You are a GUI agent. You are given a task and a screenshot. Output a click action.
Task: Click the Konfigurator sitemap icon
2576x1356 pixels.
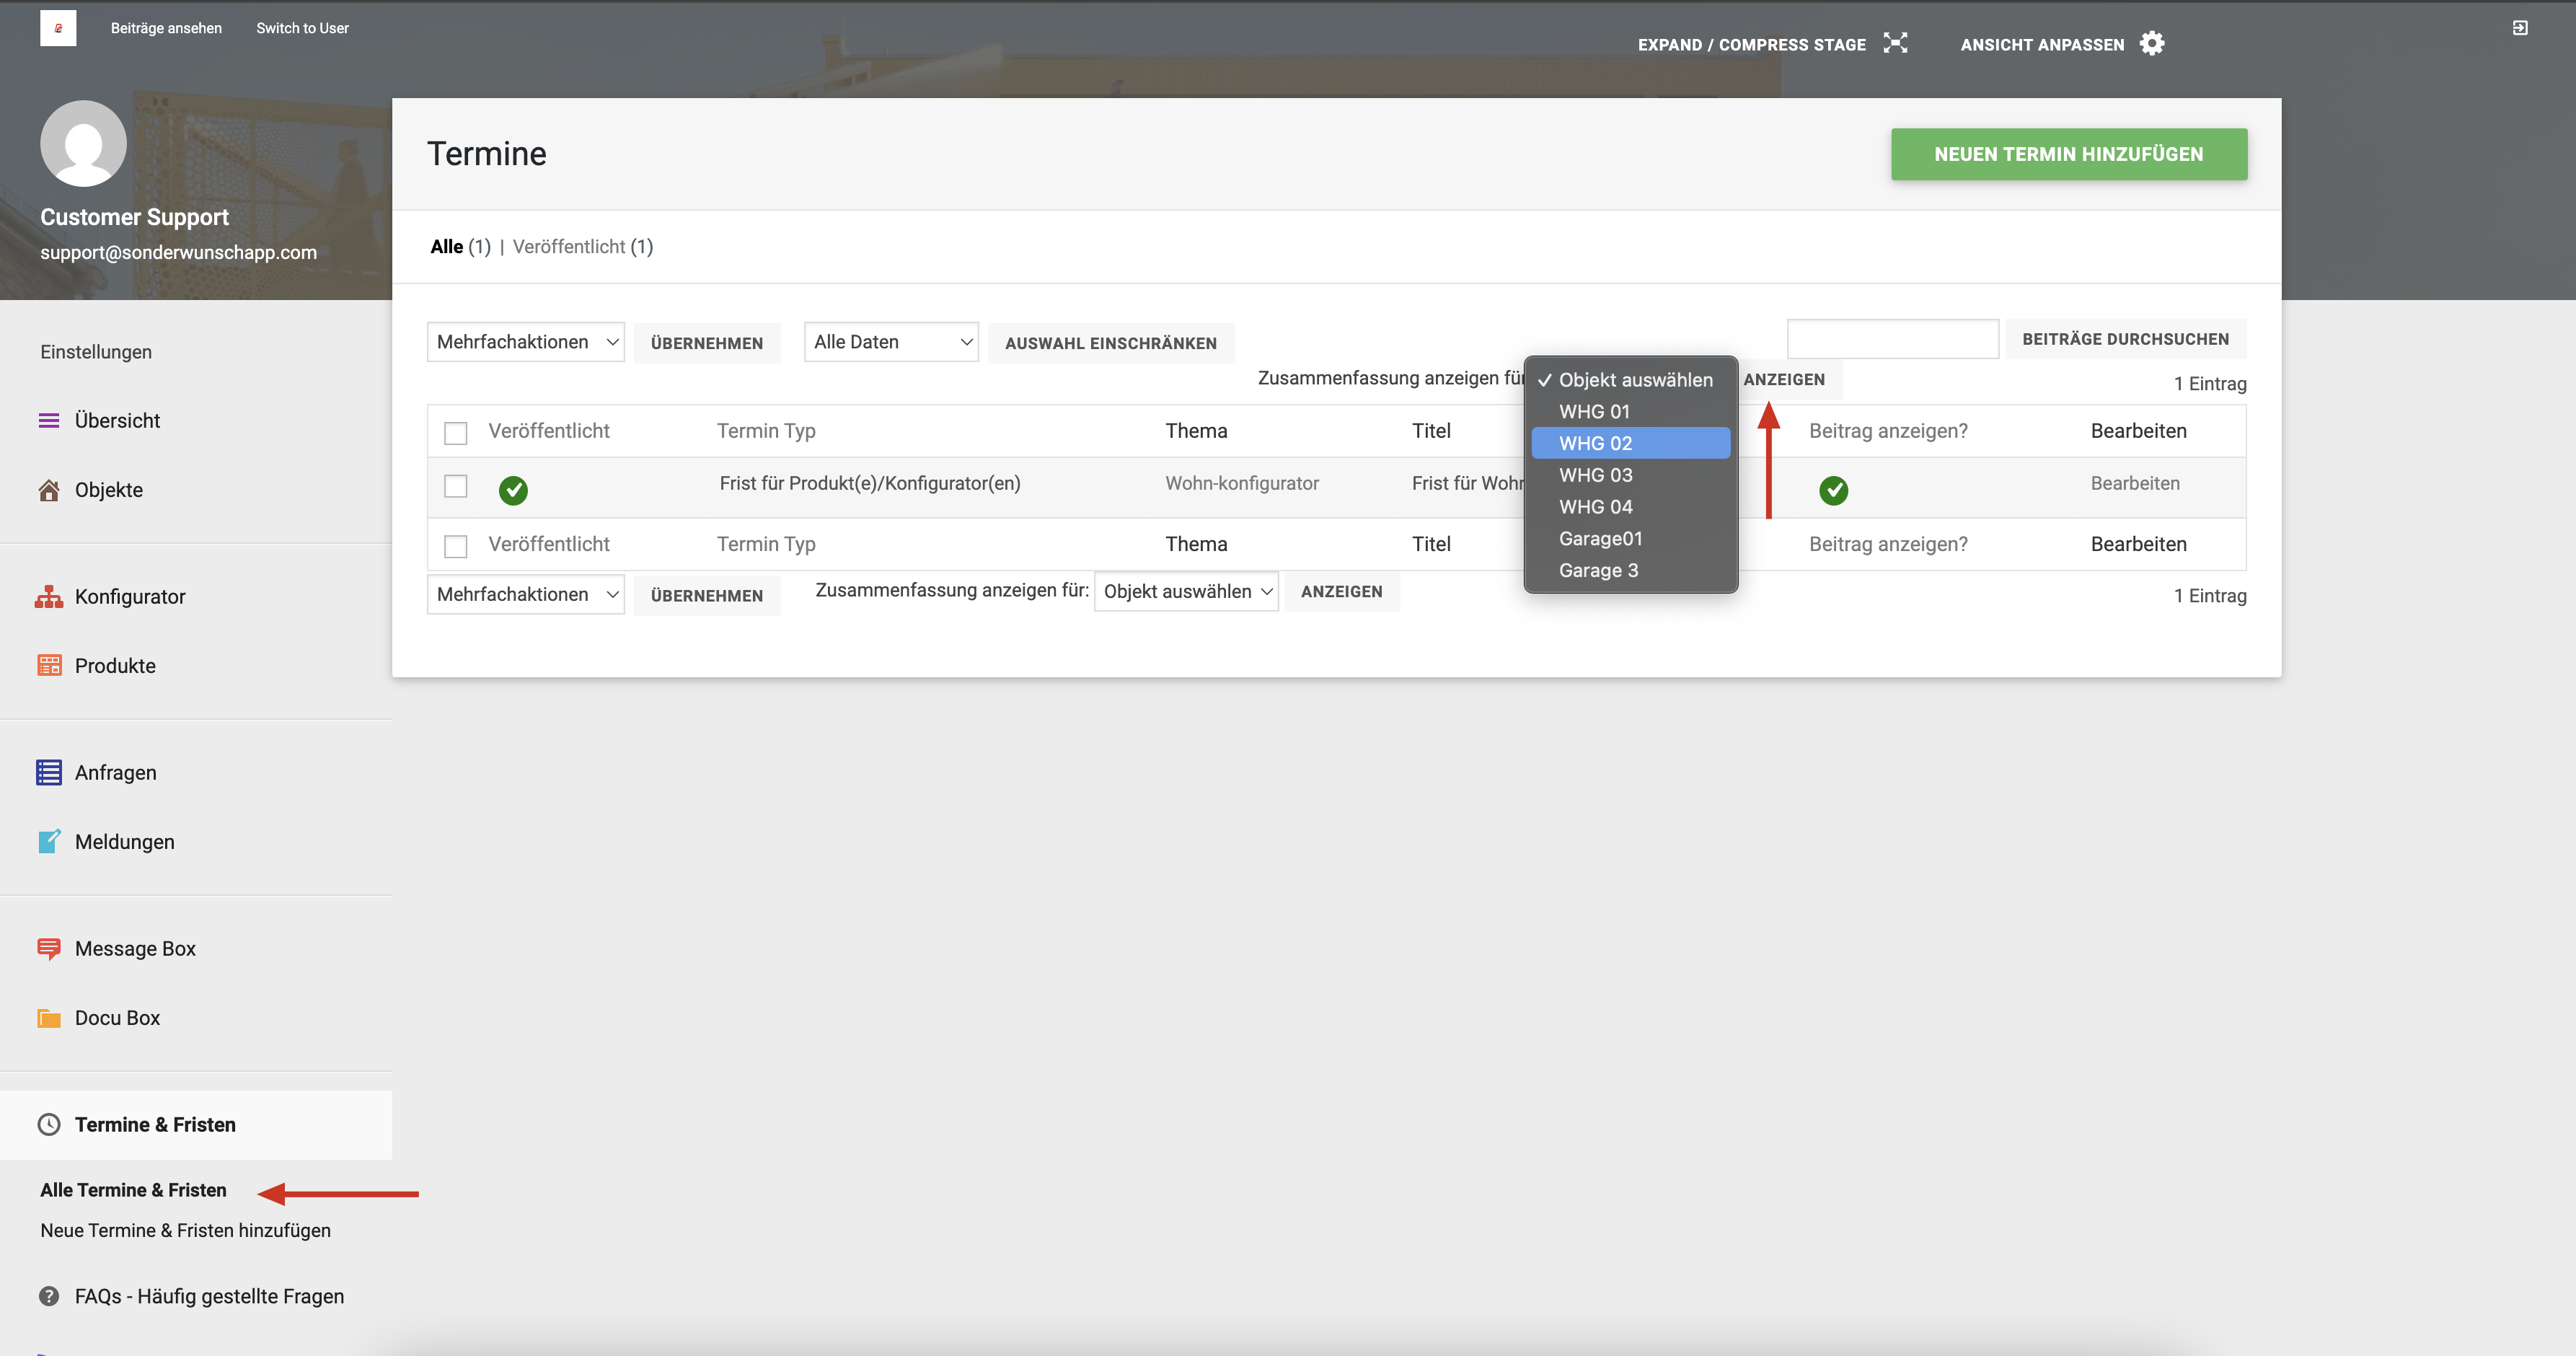pos(49,597)
